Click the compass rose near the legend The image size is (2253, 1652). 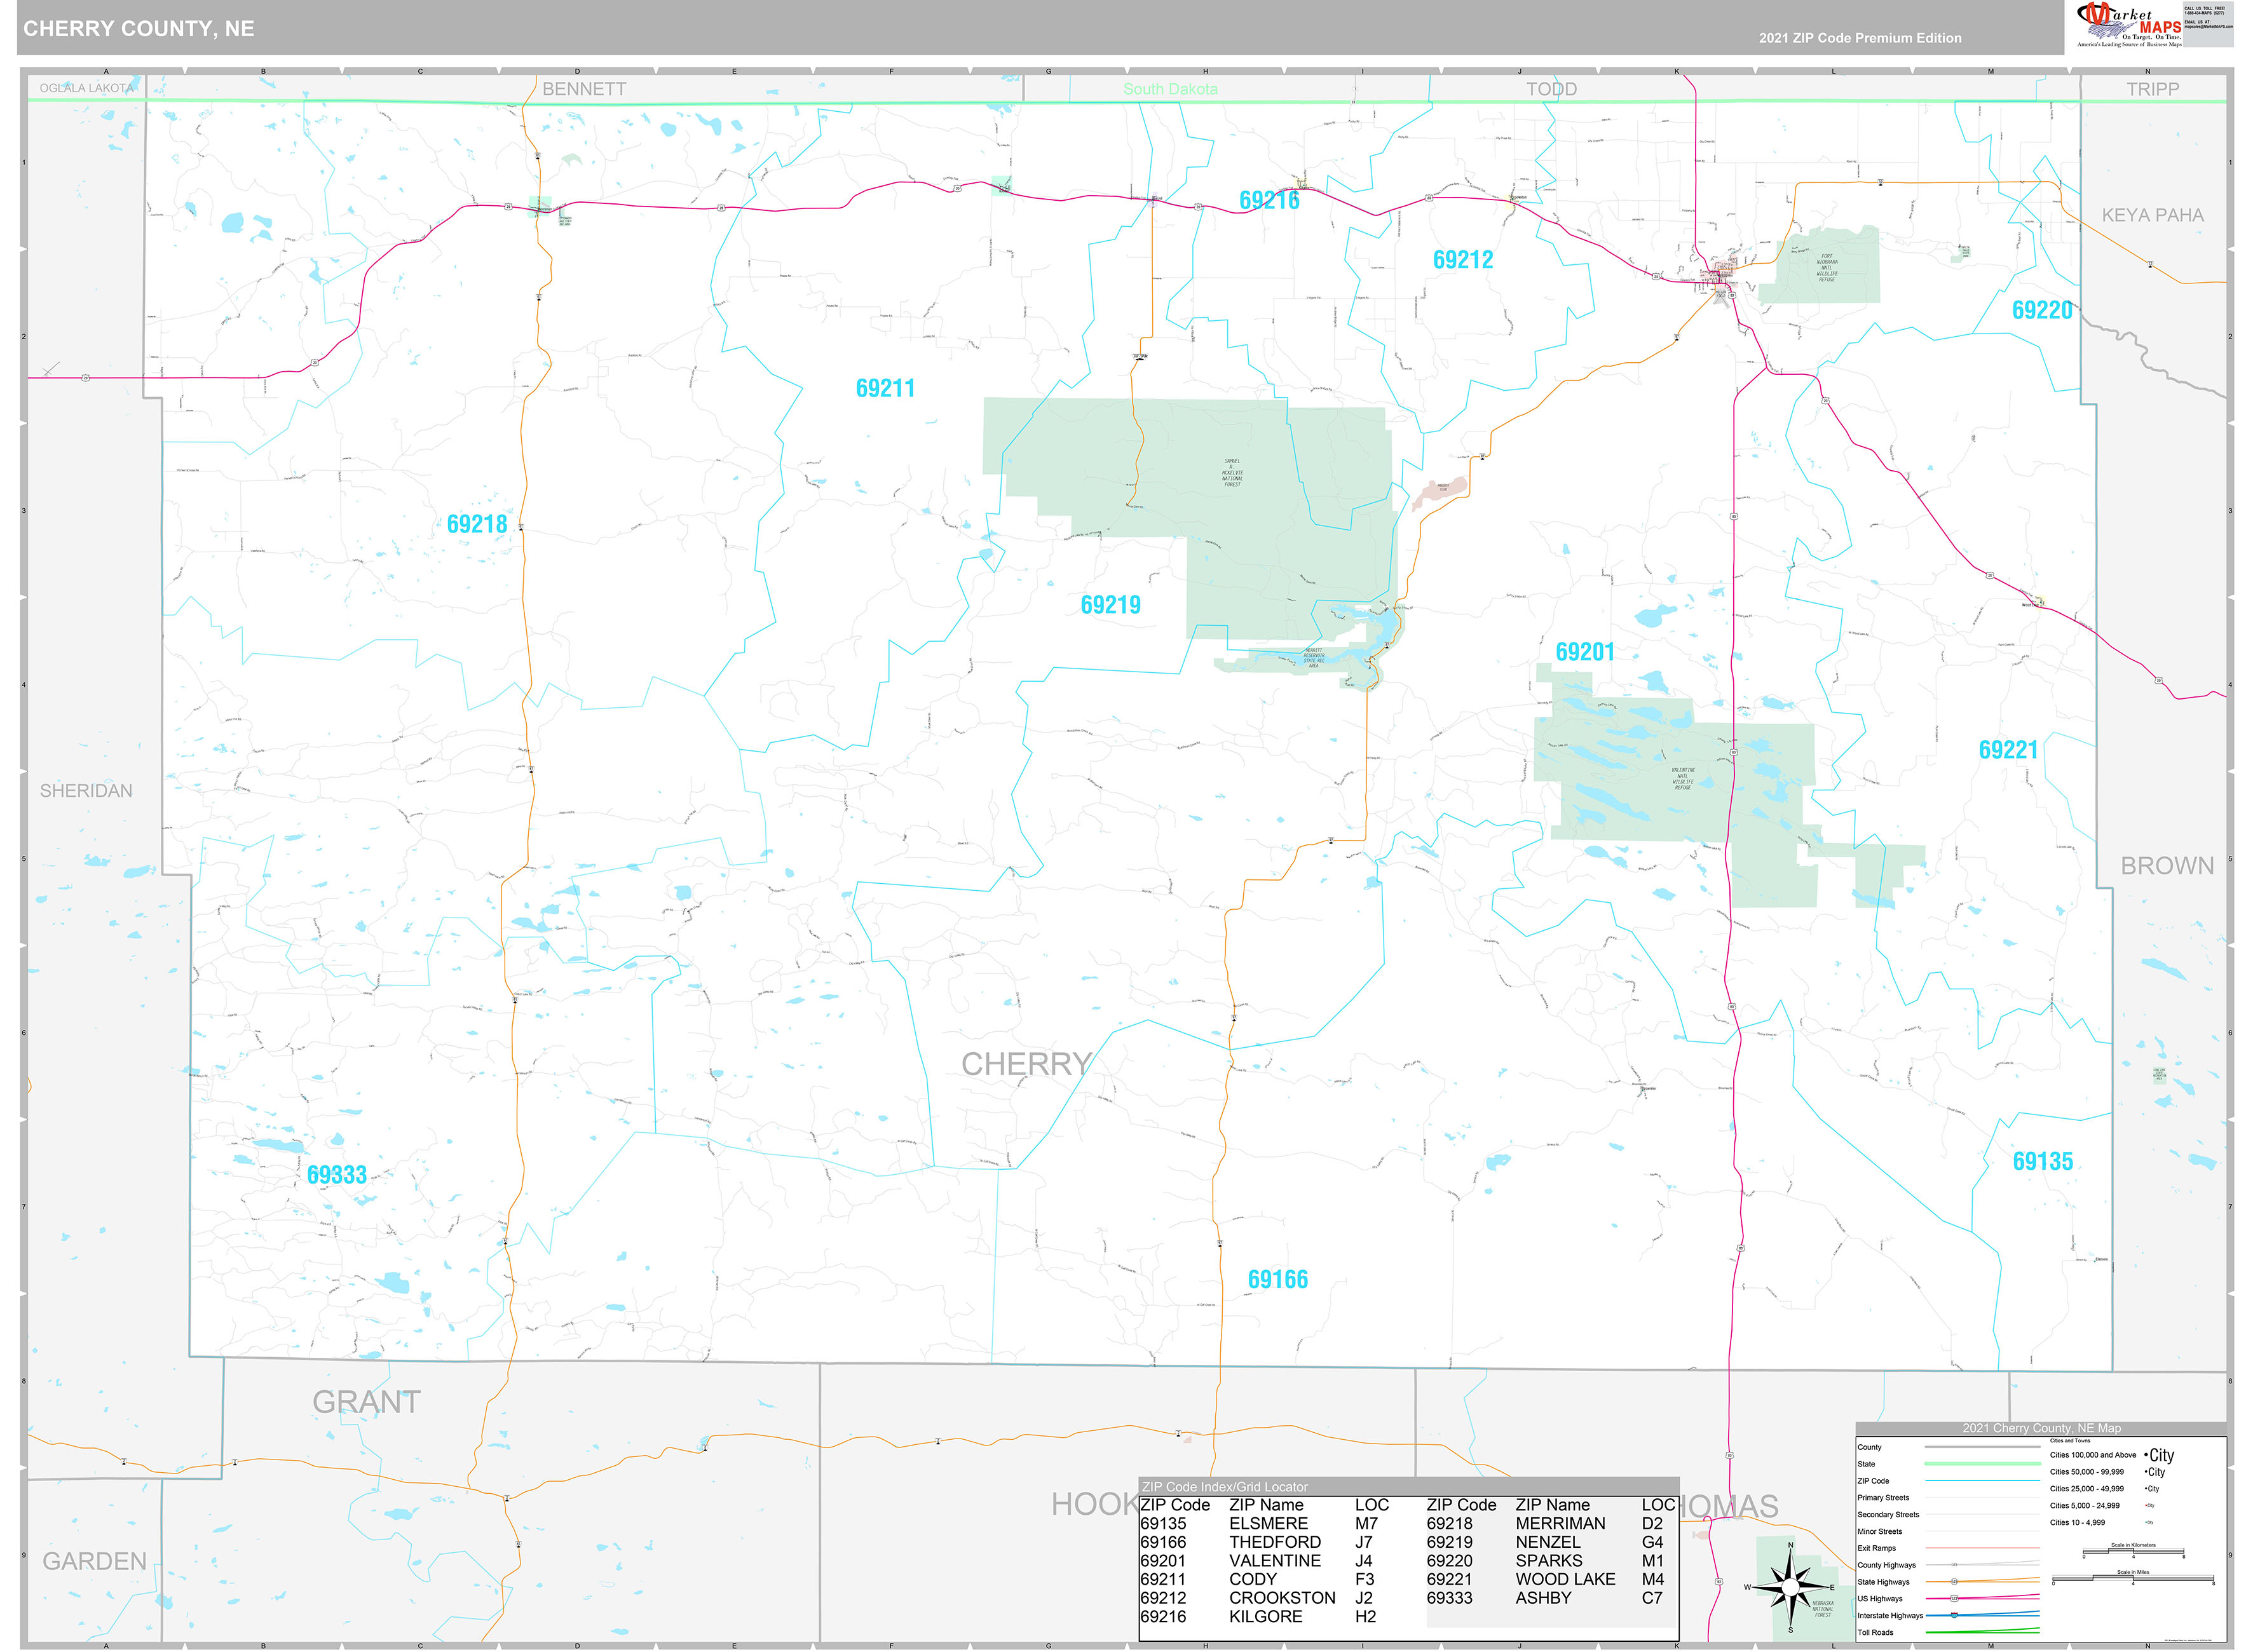coord(1790,1587)
